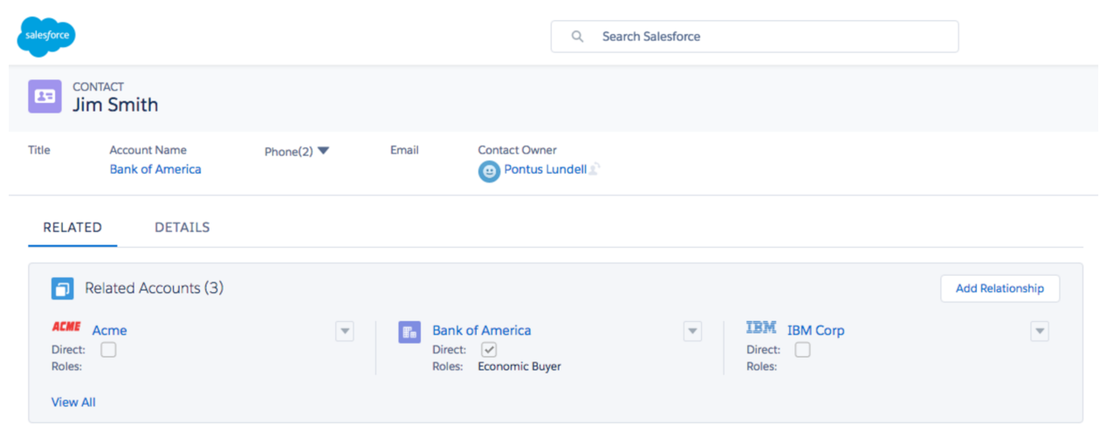Click the red ACME logo icon
The width and height of the screenshot is (1100, 438).
click(x=66, y=327)
